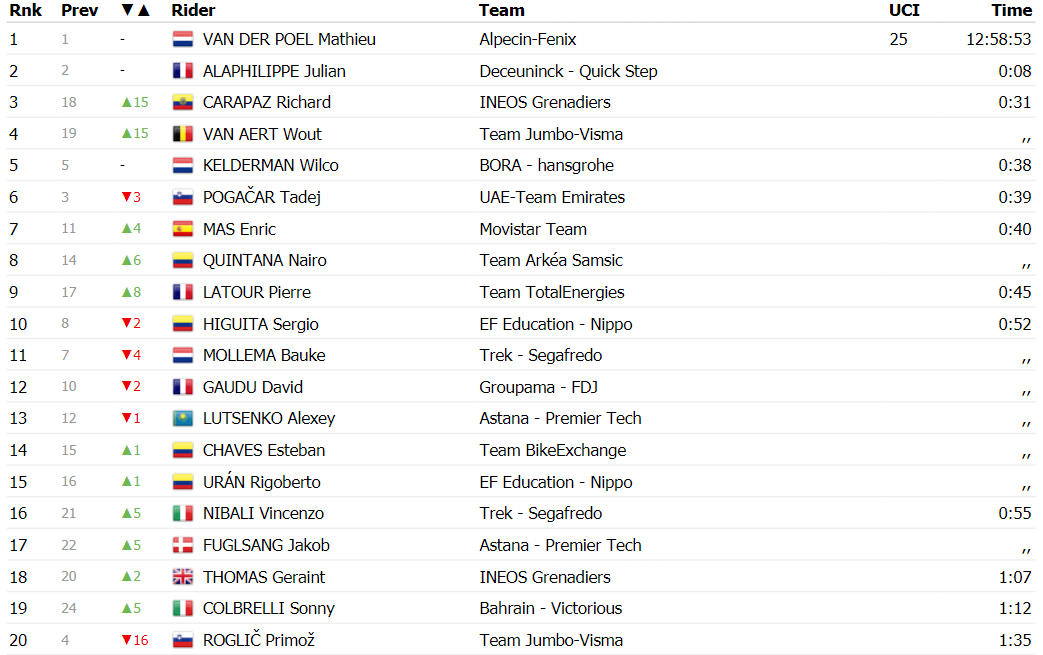Click the Belgian flag beside Van Aert
The width and height of the screenshot is (1043, 655).
click(183, 134)
